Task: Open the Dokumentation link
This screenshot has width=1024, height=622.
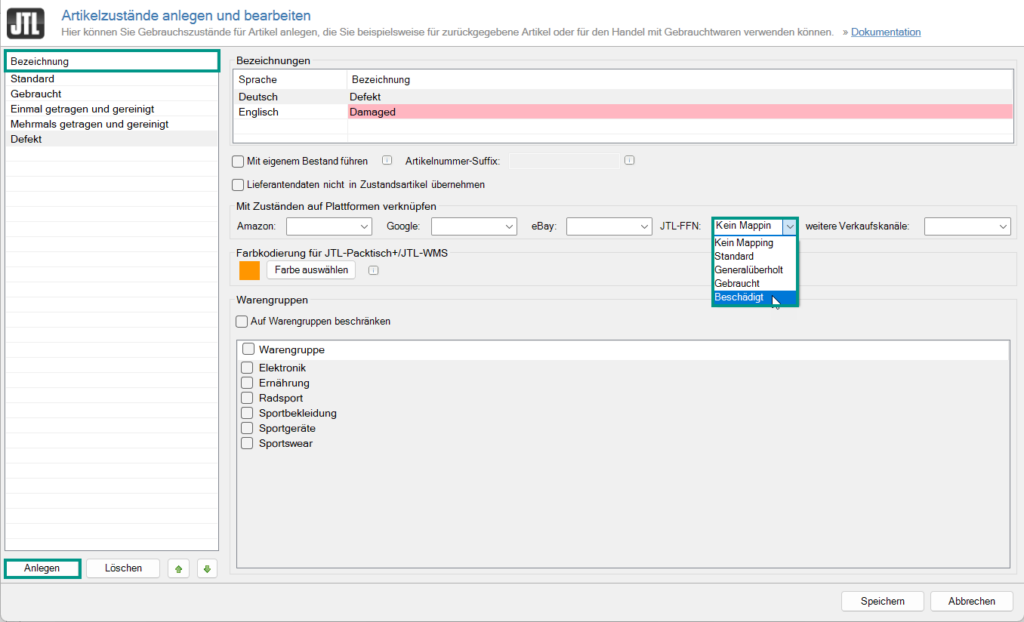Action: 885,32
